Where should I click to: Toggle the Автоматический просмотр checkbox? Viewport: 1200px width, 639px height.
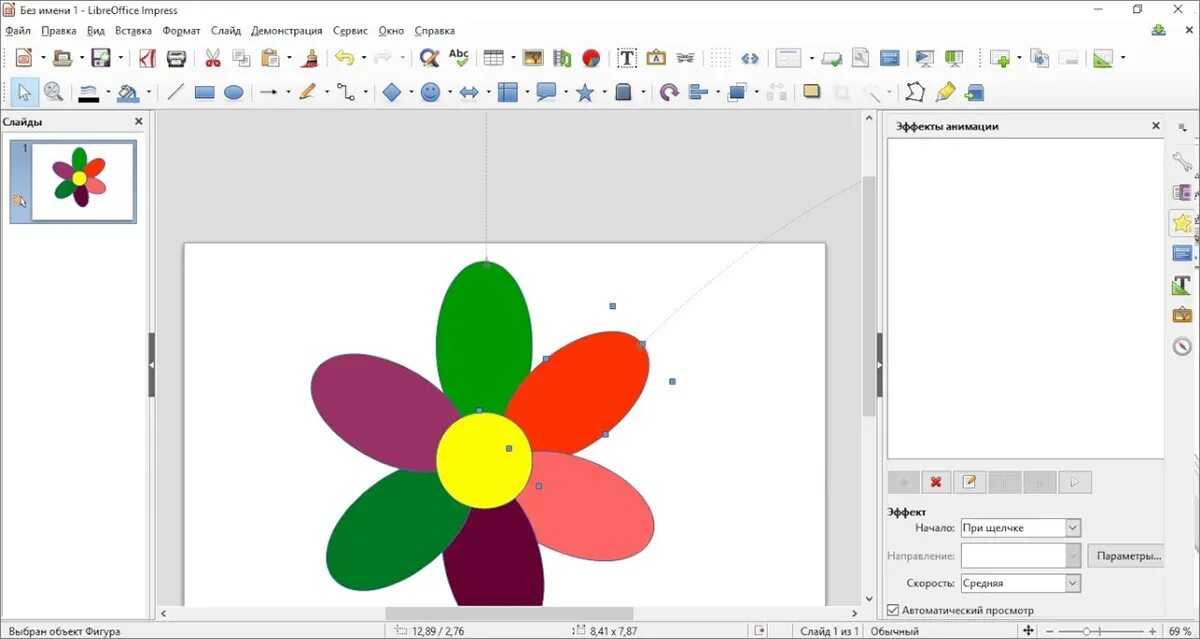[893, 610]
